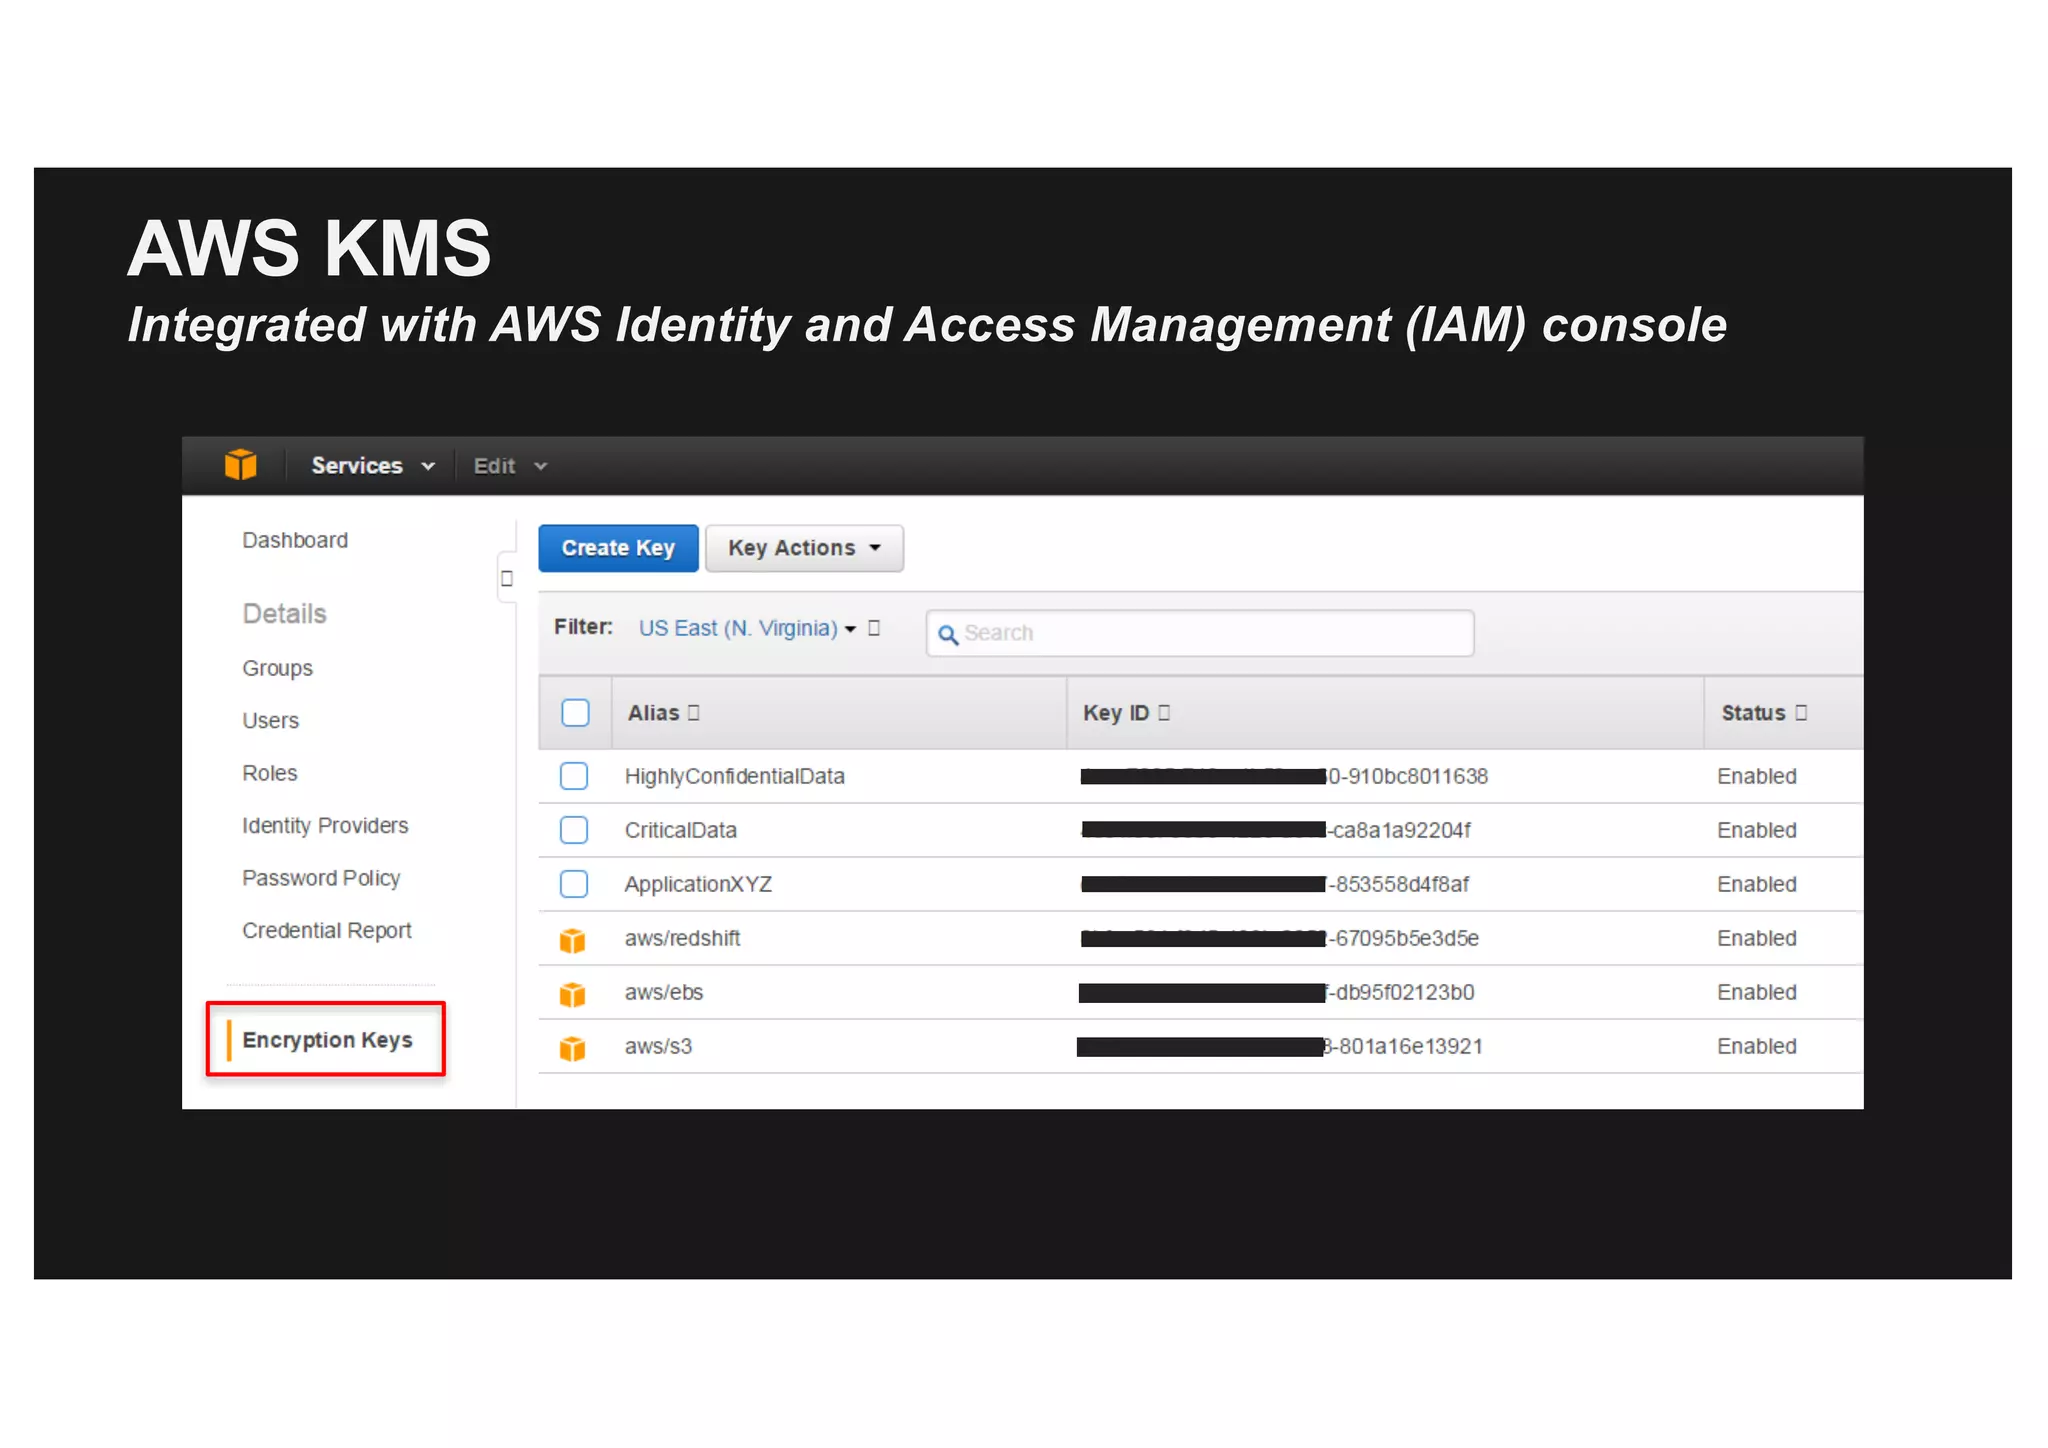Open the HighlyConfidentialData key alias
Screen dimensions: 2048x1448
(734, 776)
